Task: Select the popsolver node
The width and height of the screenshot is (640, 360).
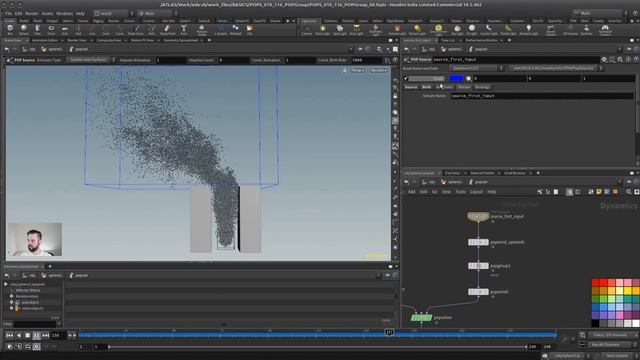Action: click(x=421, y=317)
